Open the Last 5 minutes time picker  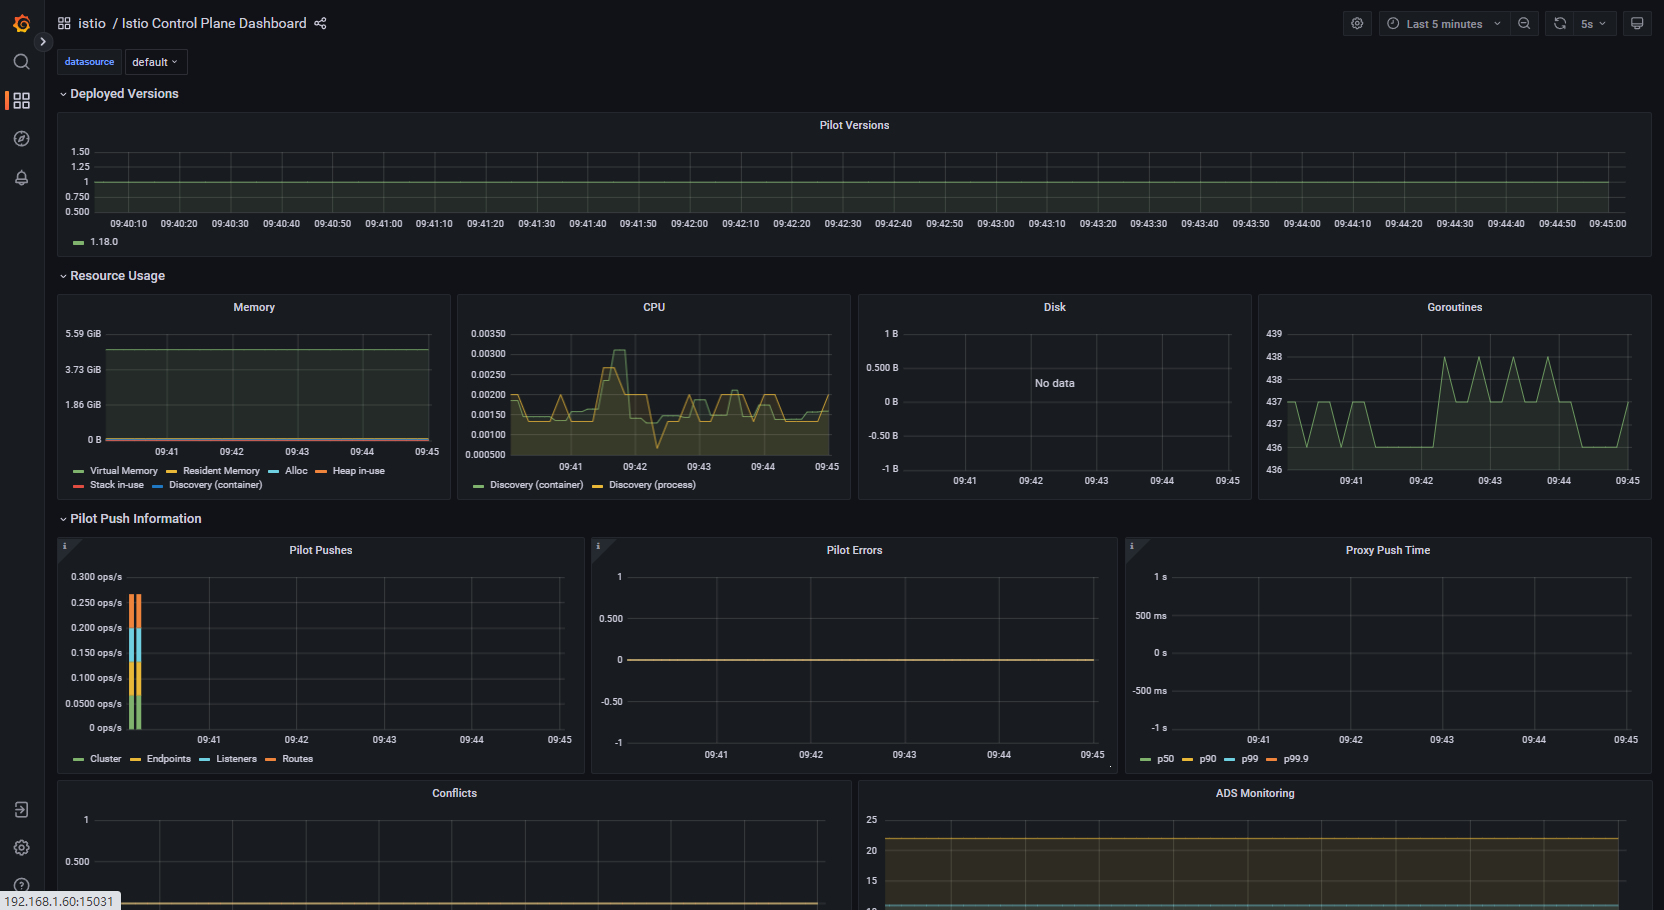(x=1444, y=24)
